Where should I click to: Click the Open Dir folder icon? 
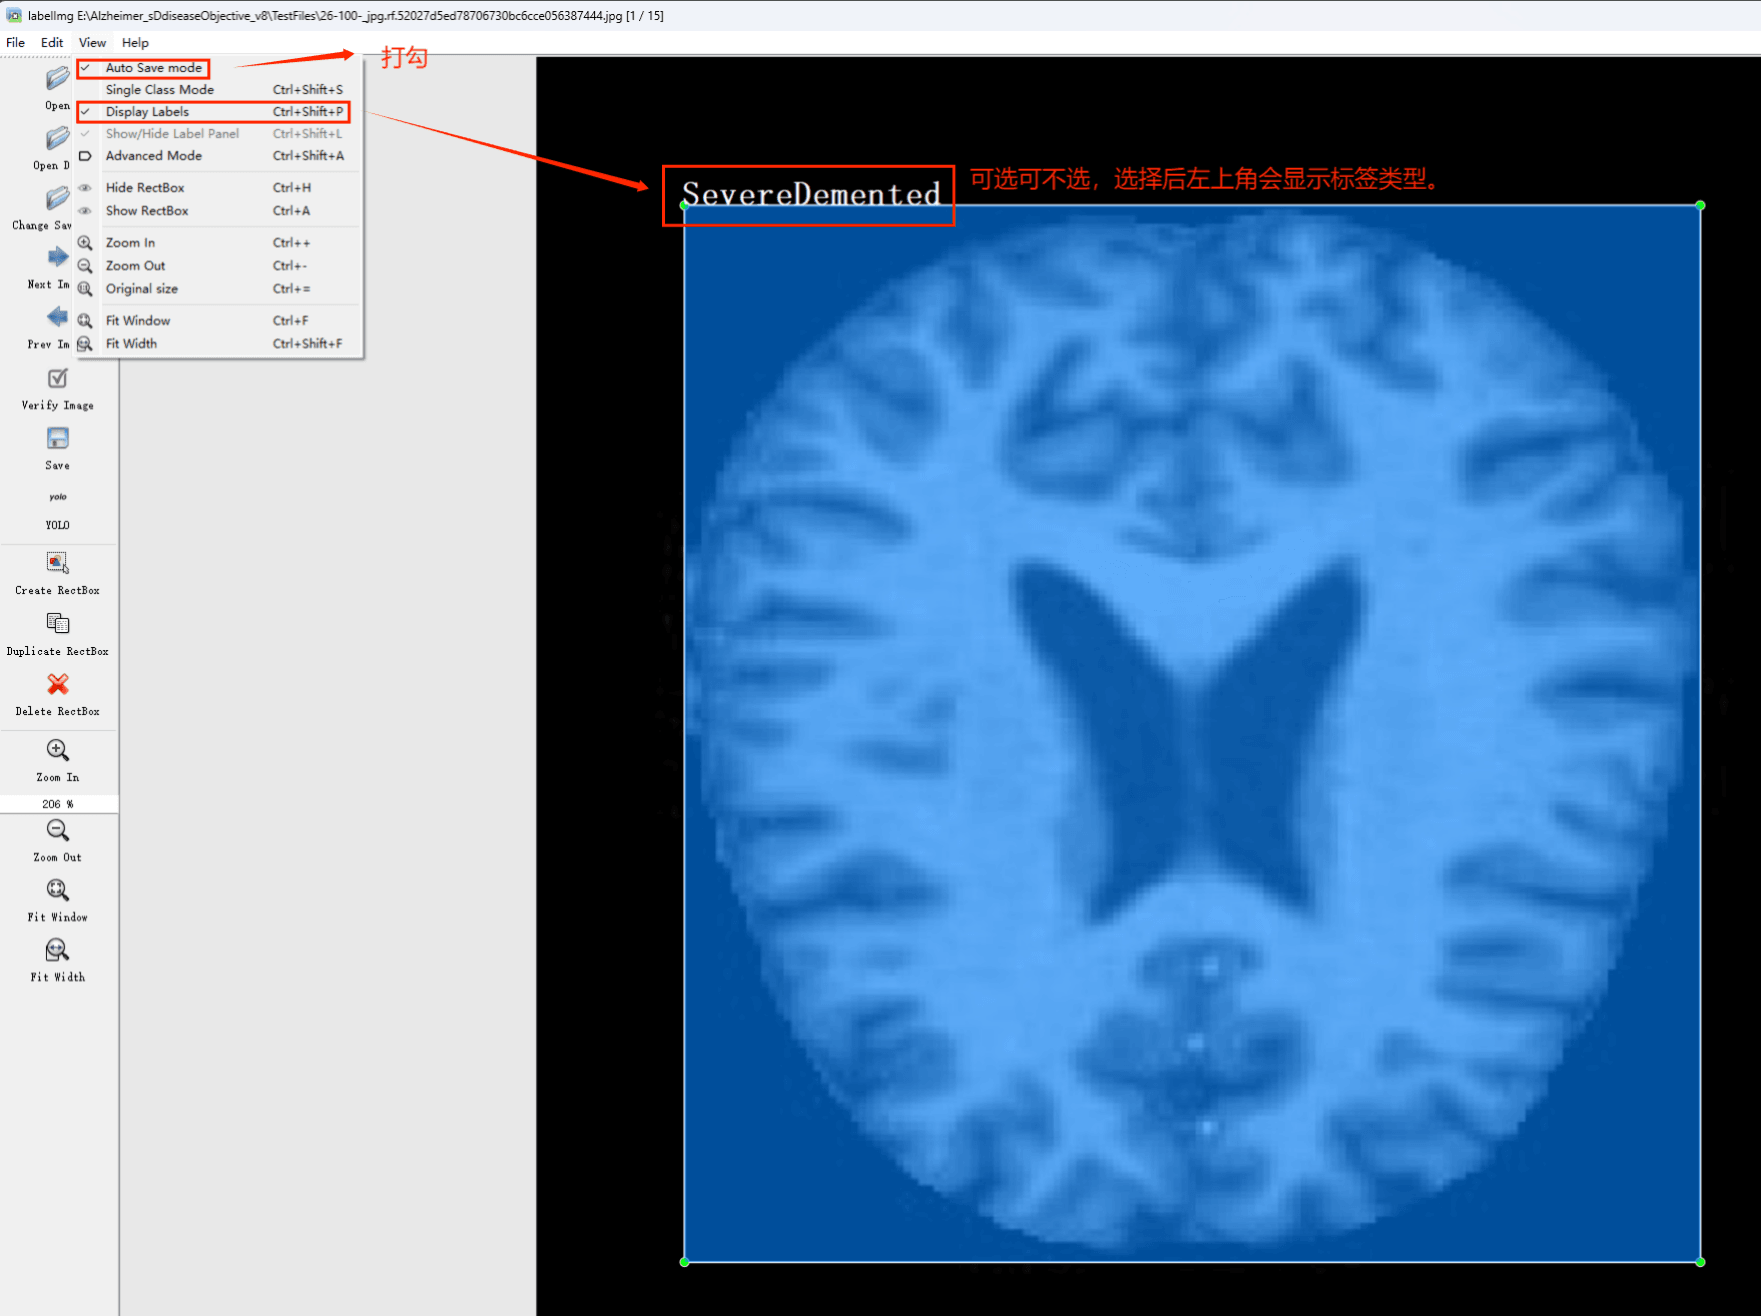(58, 138)
